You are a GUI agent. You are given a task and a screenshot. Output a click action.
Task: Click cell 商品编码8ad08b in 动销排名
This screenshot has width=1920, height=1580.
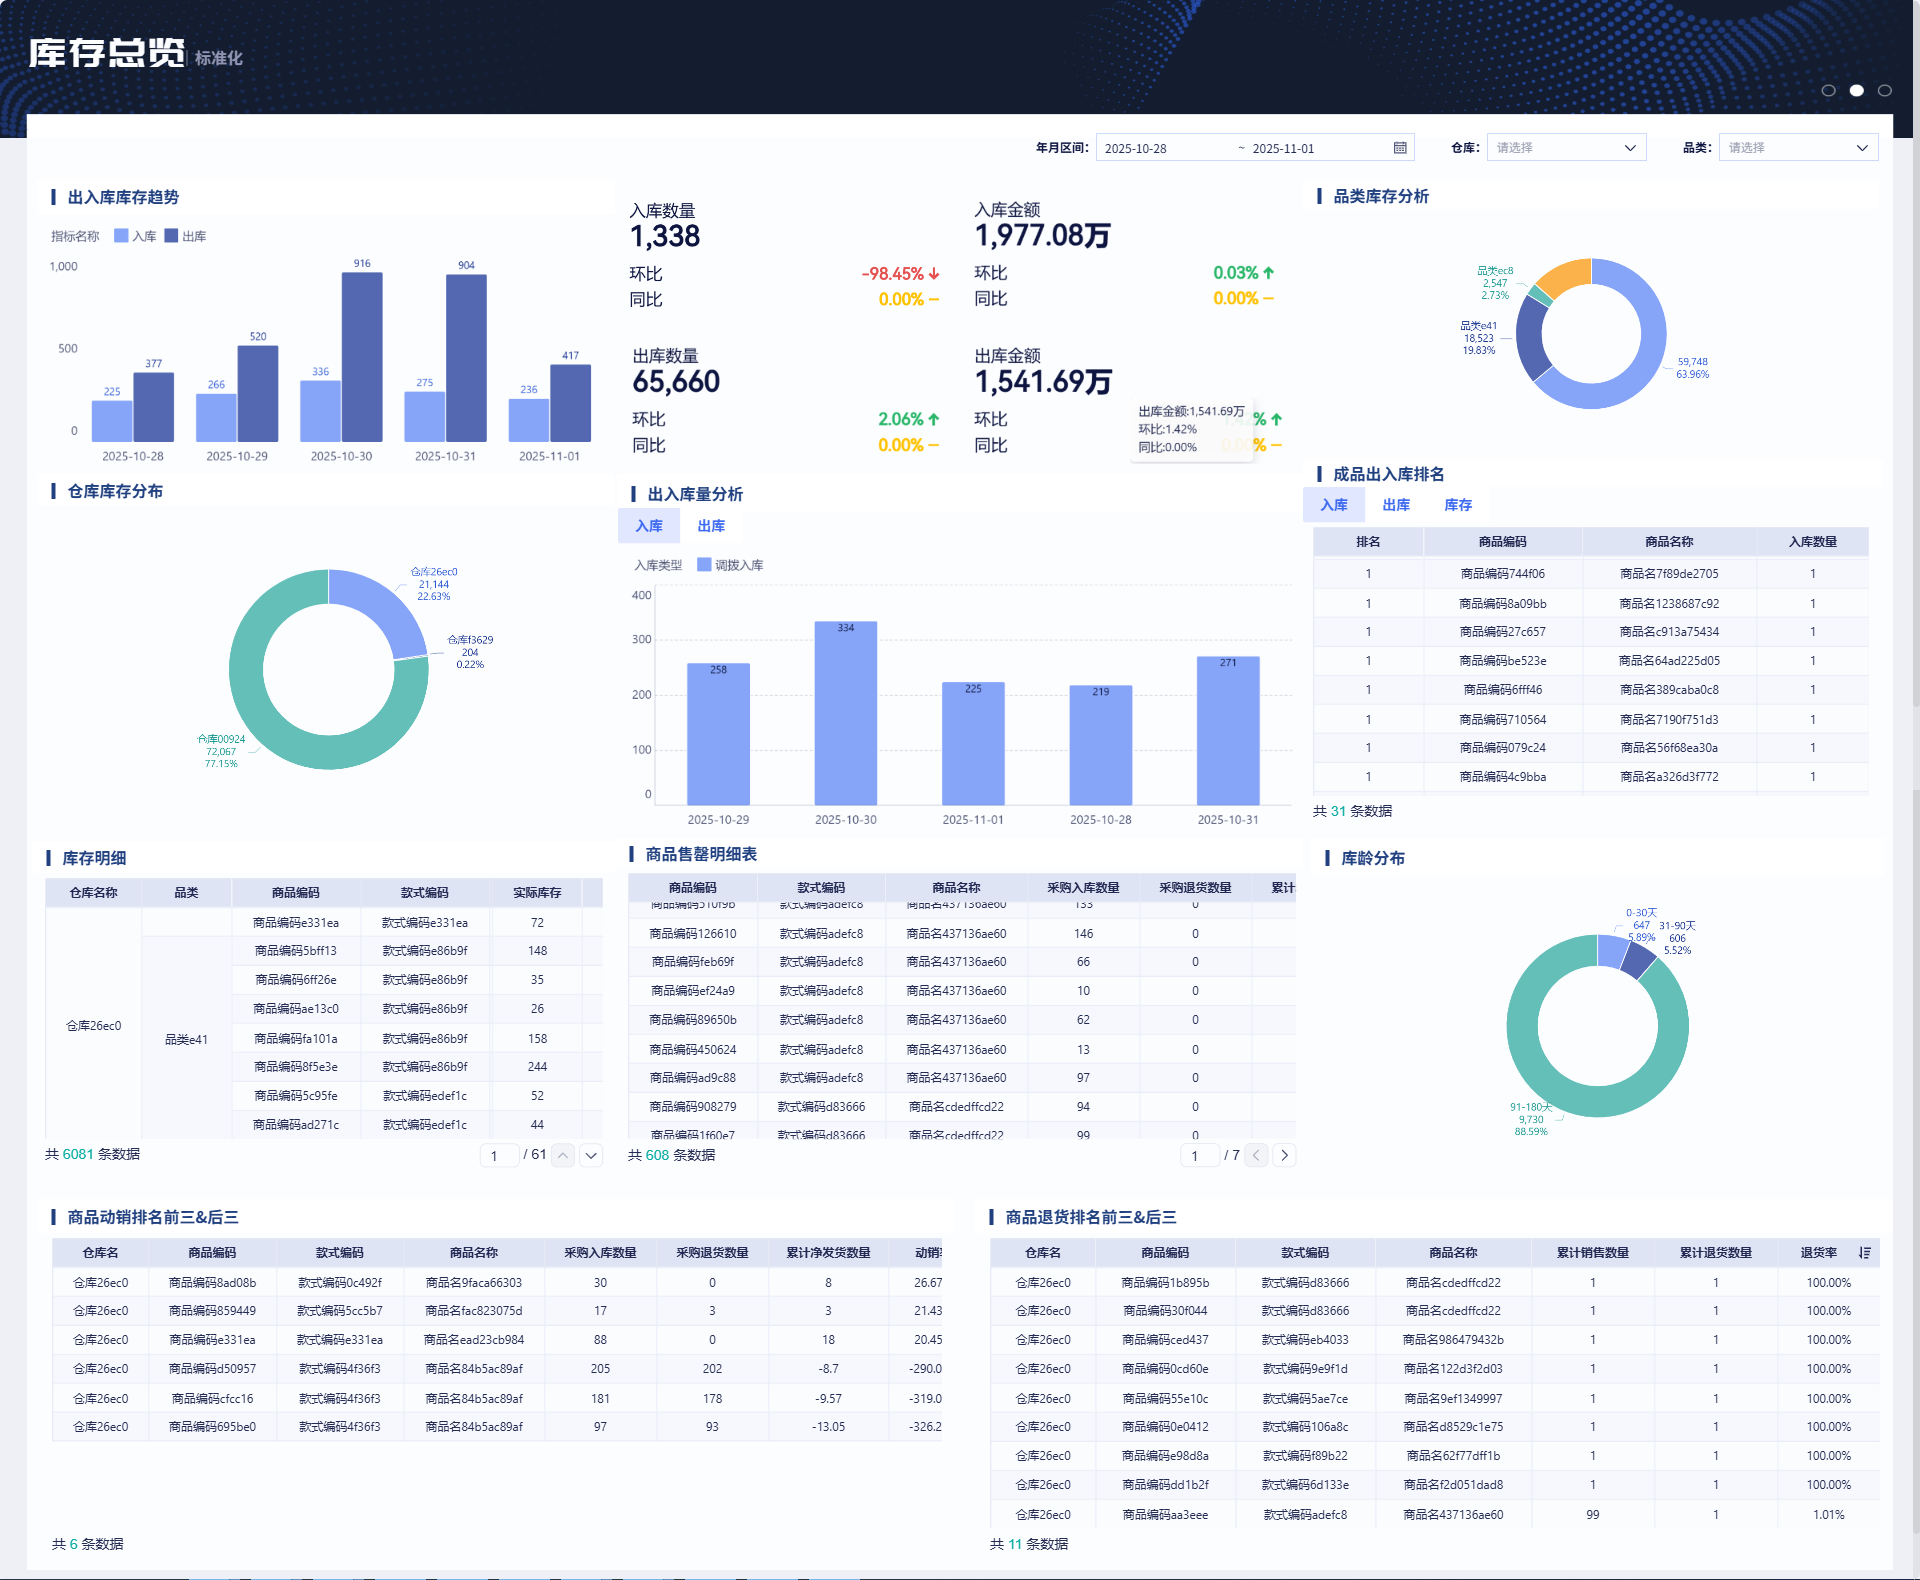coord(212,1283)
